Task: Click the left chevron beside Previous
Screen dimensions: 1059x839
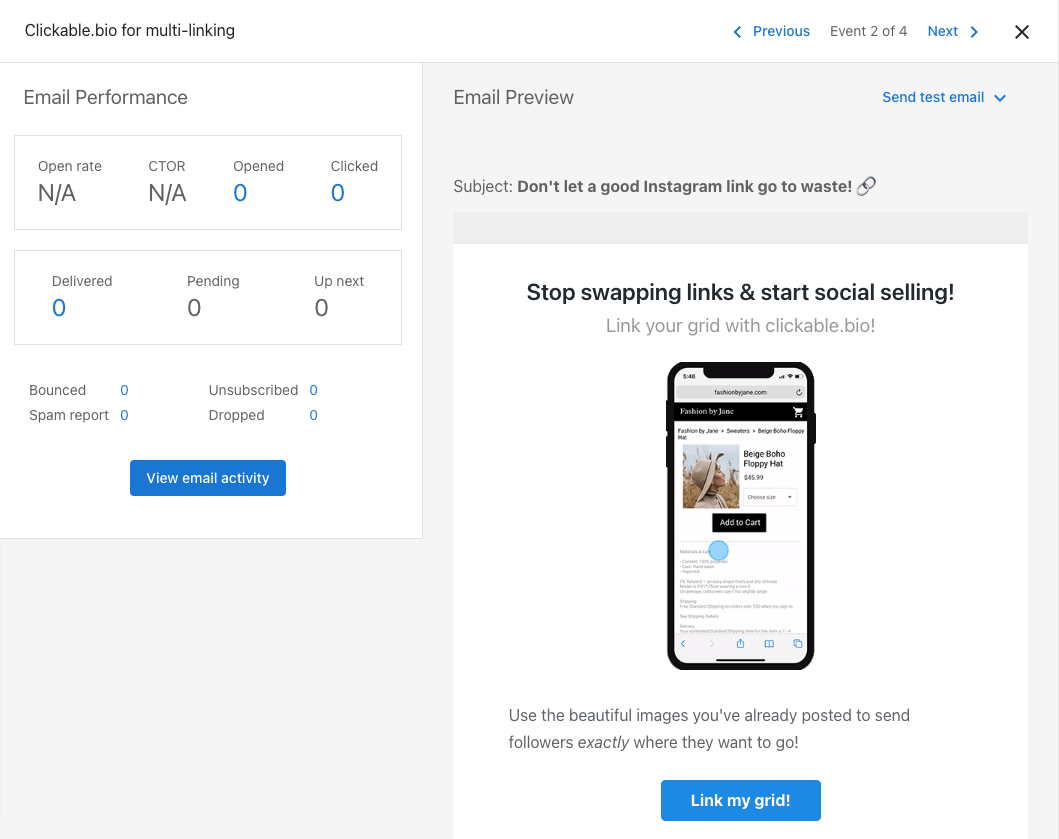Action: click(738, 32)
